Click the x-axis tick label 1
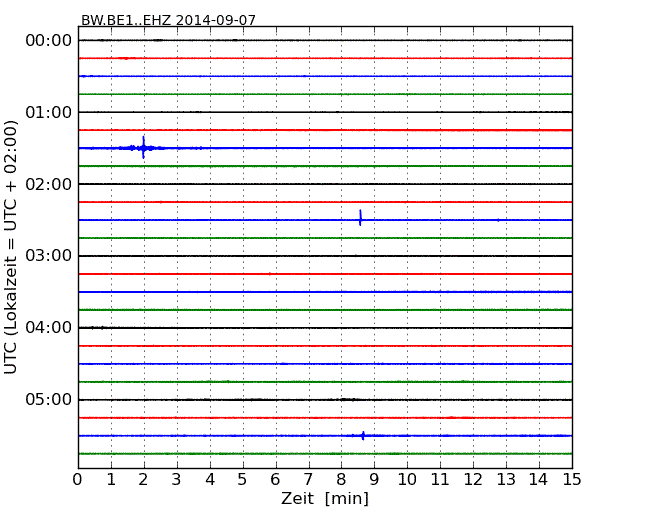Image resolution: width=650 pixels, height=520 pixels. click(x=111, y=480)
